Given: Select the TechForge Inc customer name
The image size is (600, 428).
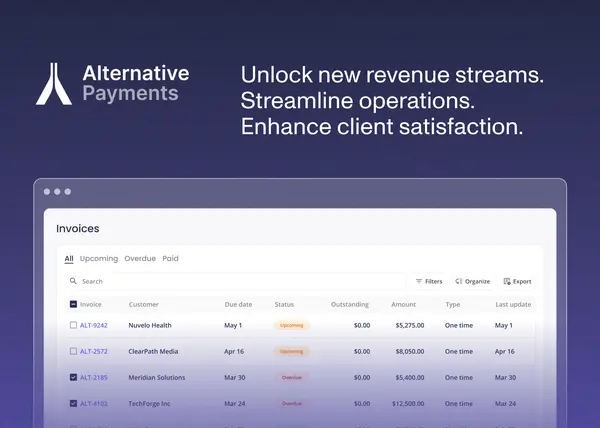Looking at the screenshot, I should click(x=149, y=403).
